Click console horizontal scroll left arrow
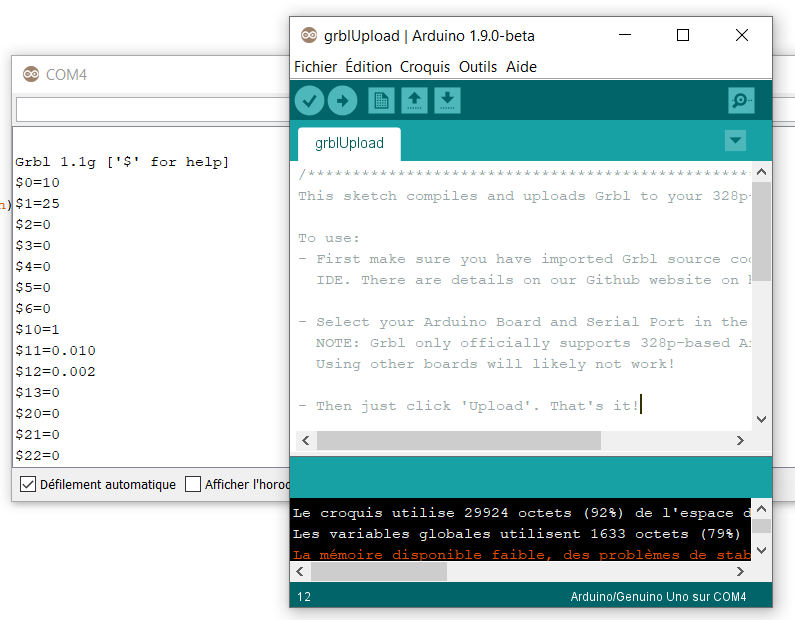This screenshot has width=795, height=620. click(x=300, y=572)
